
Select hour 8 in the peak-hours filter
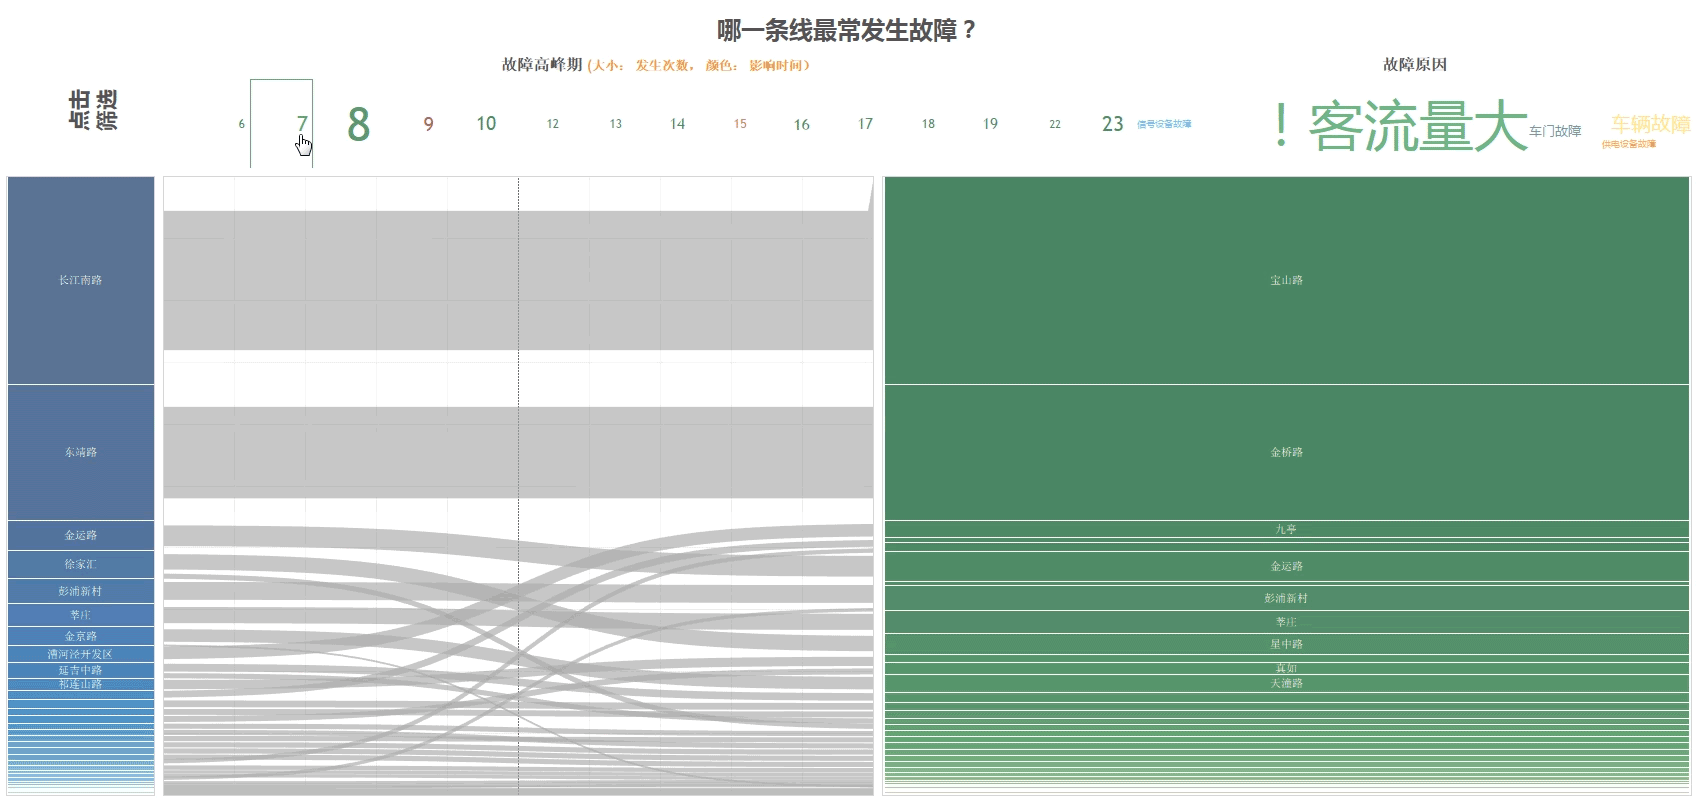click(358, 125)
